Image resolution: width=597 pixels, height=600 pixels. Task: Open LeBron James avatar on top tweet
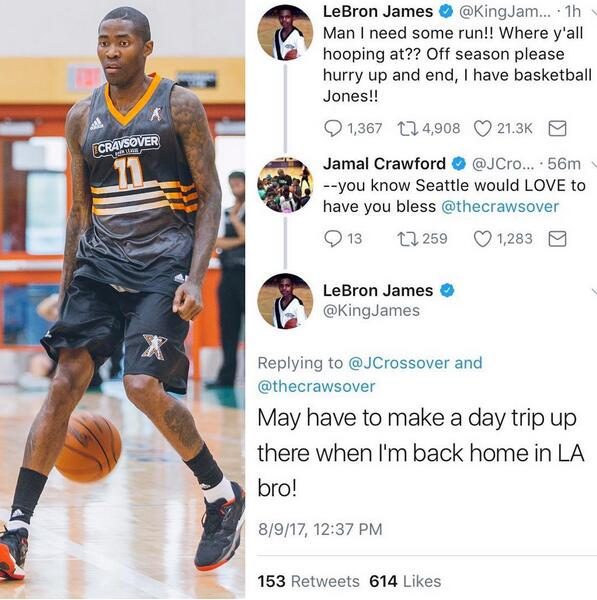[x=285, y=33]
